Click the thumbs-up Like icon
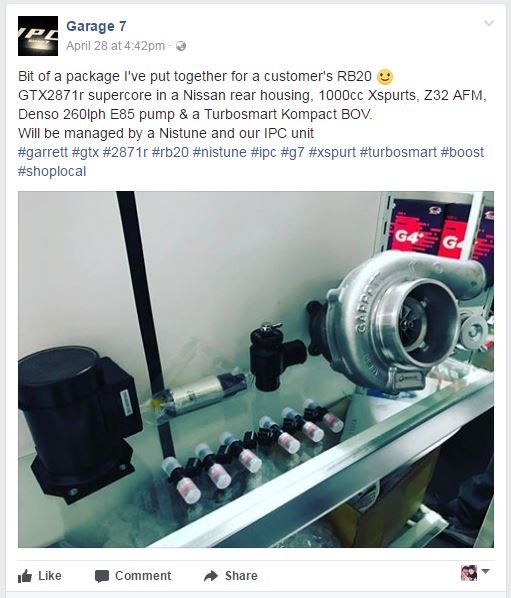The width and height of the screenshot is (511, 598). 25,575
